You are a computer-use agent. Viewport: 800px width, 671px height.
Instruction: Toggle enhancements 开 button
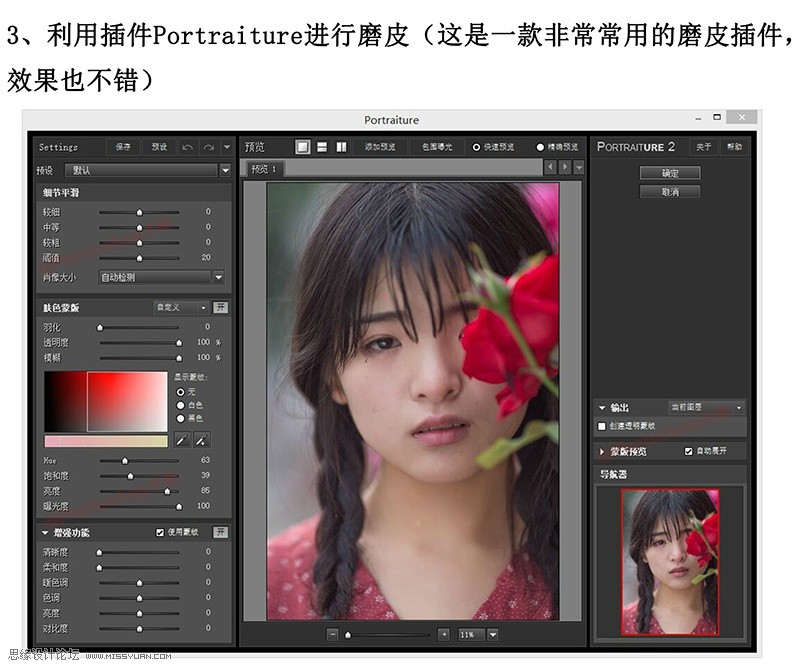click(x=220, y=532)
